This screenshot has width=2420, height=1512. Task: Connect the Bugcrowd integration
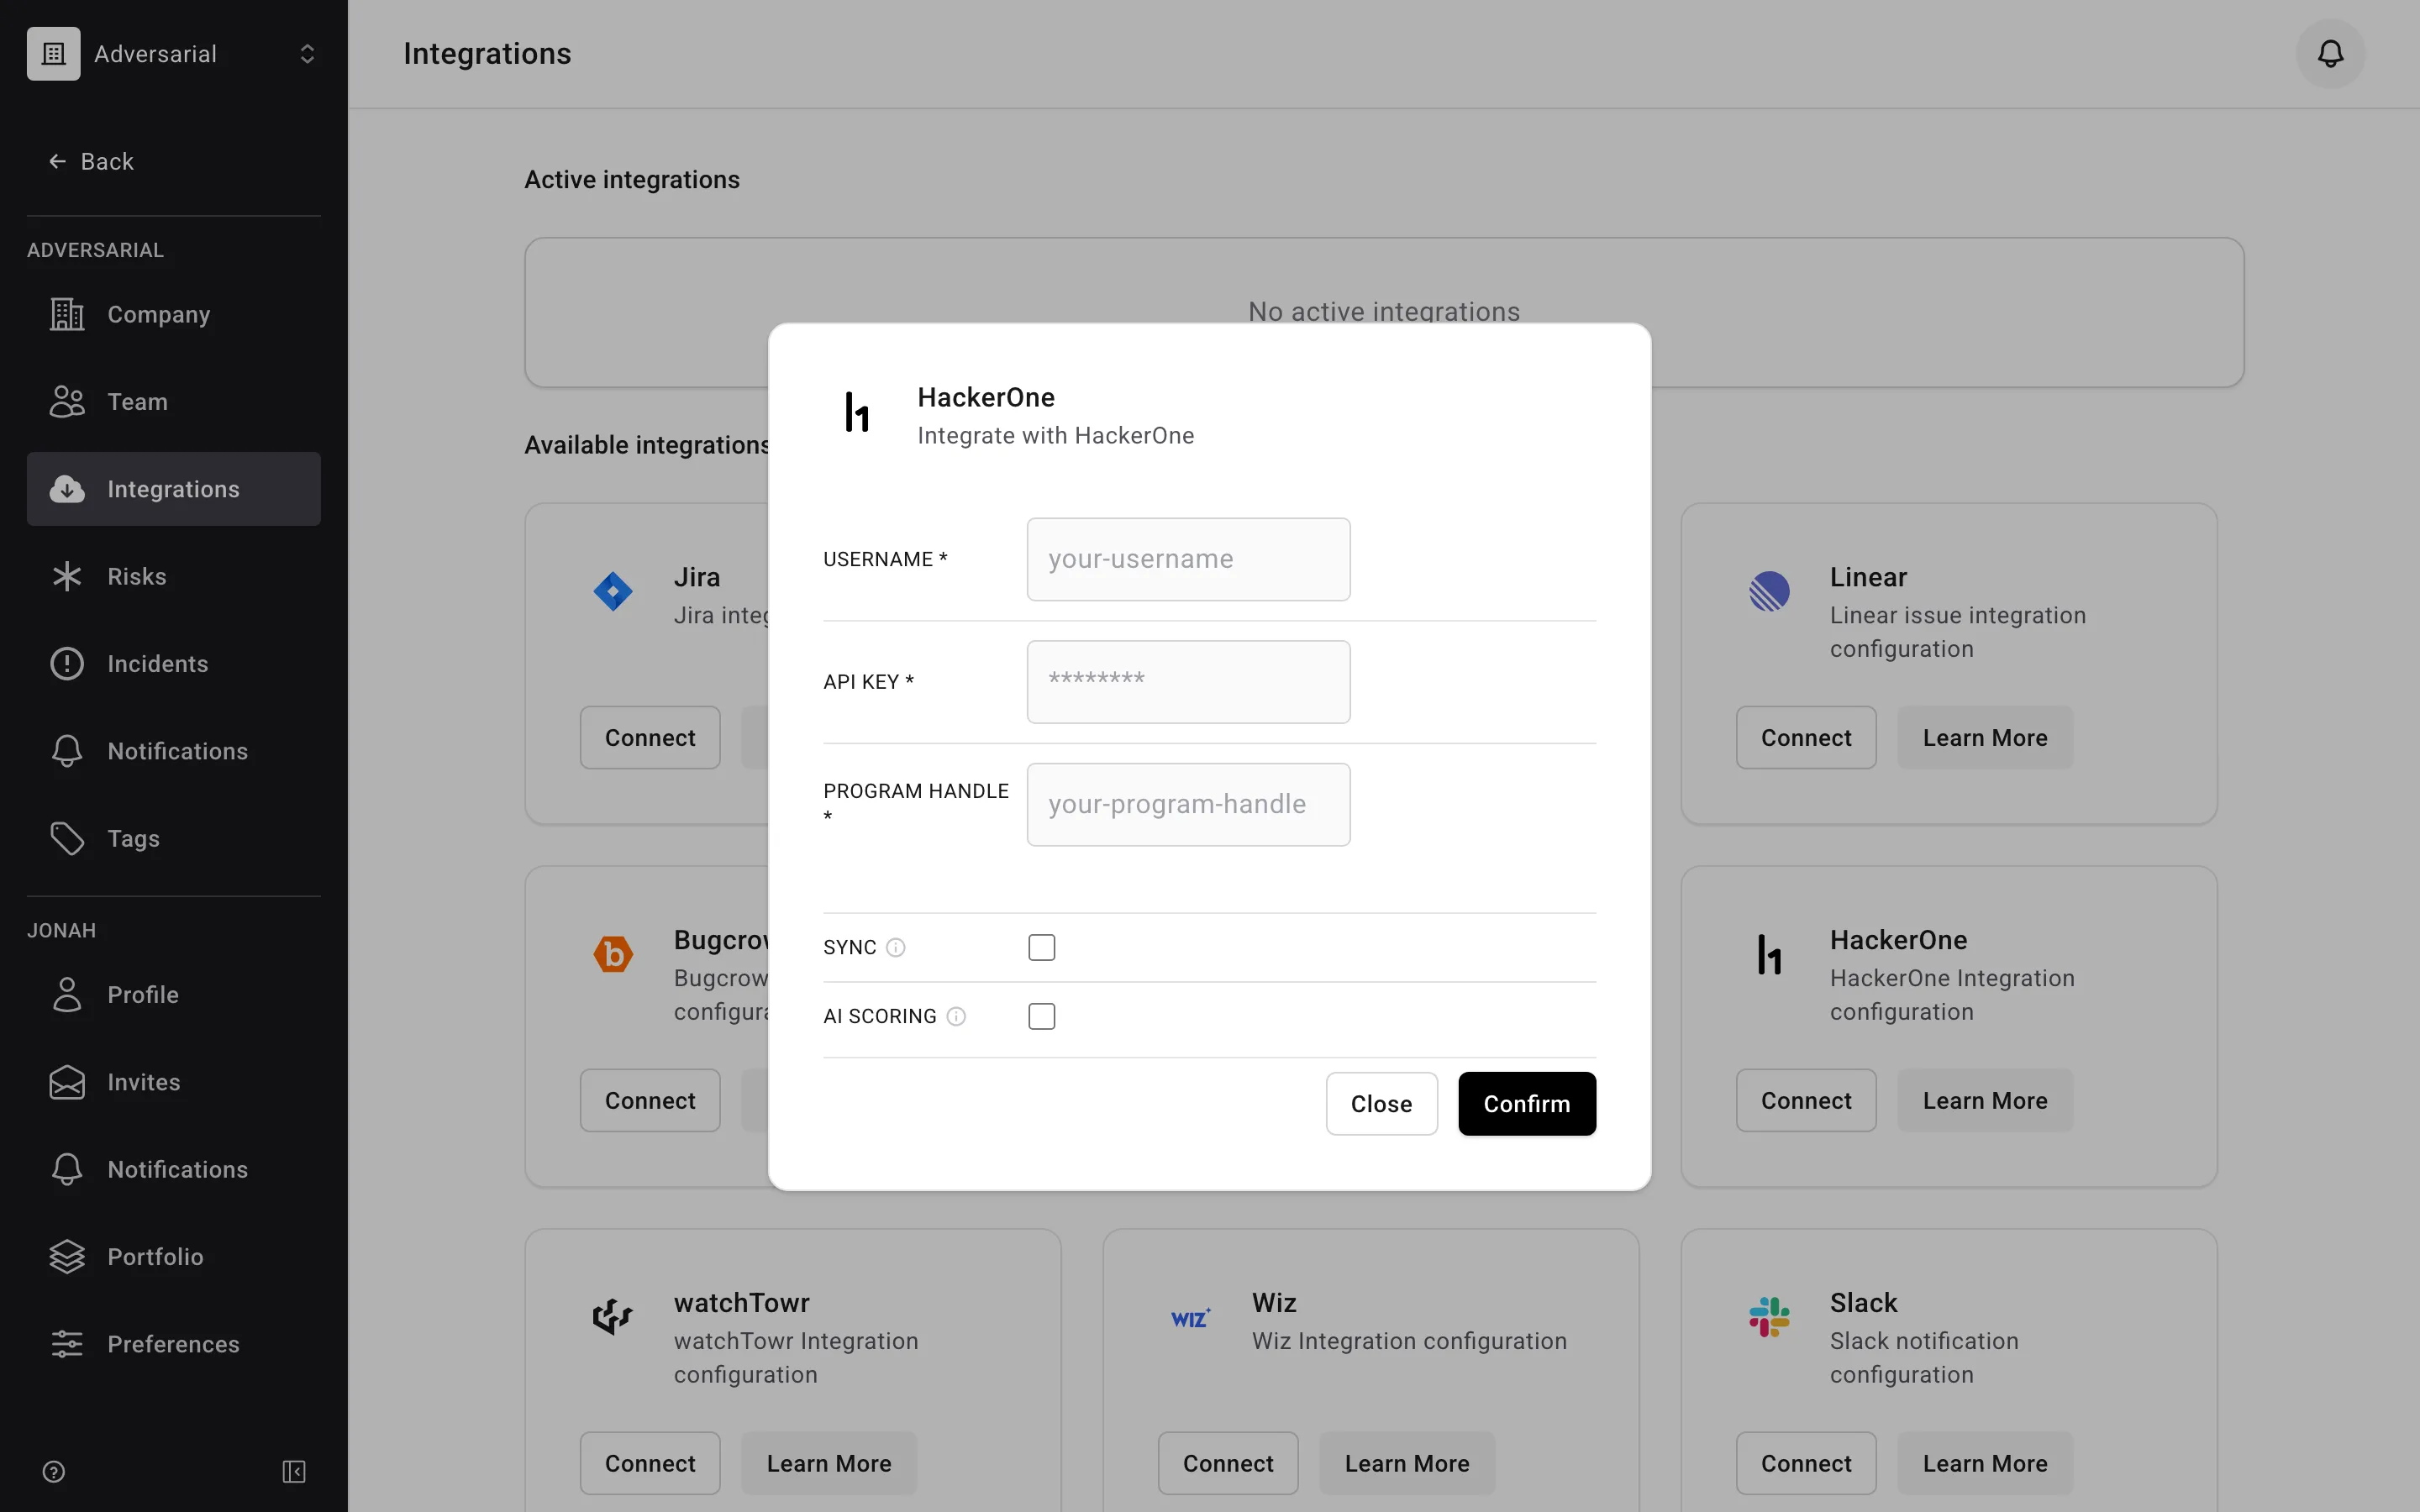click(x=650, y=1101)
